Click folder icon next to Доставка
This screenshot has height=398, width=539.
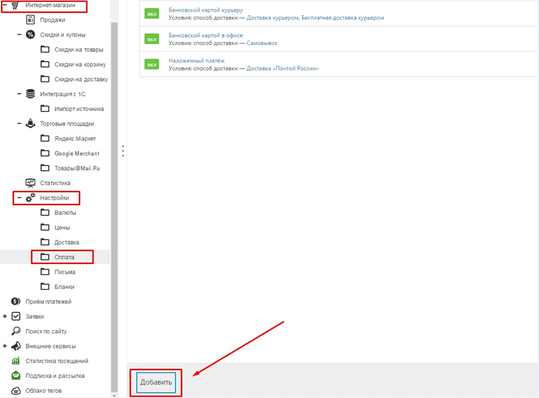click(x=45, y=242)
